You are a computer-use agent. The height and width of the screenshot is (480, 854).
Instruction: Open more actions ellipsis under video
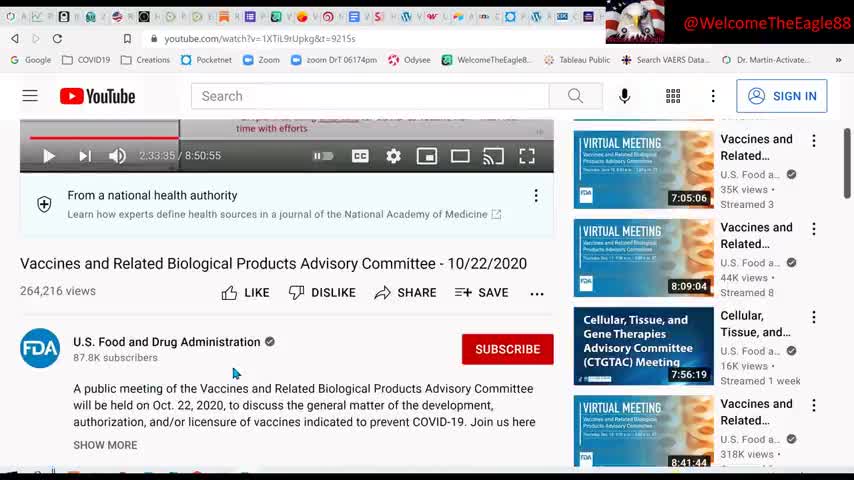(537, 294)
